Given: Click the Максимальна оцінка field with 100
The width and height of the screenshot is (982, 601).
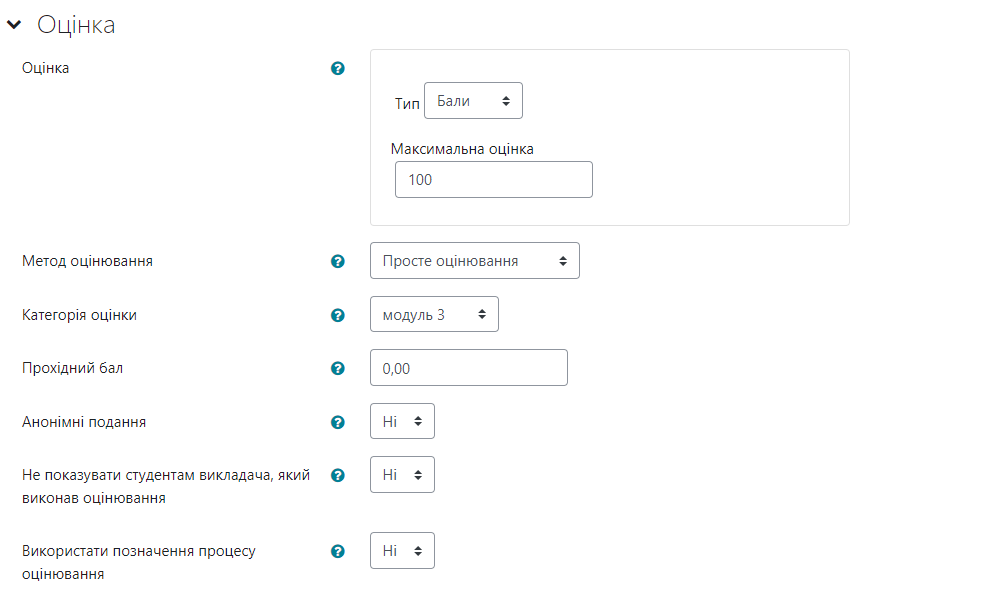Looking at the screenshot, I should coord(494,180).
